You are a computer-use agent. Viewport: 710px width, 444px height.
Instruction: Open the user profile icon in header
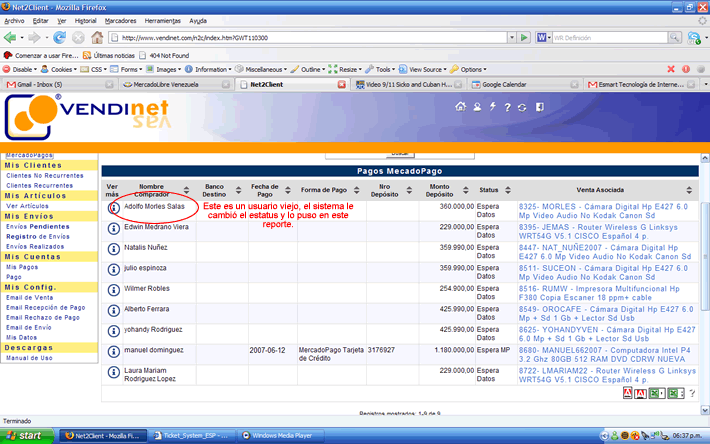477,107
